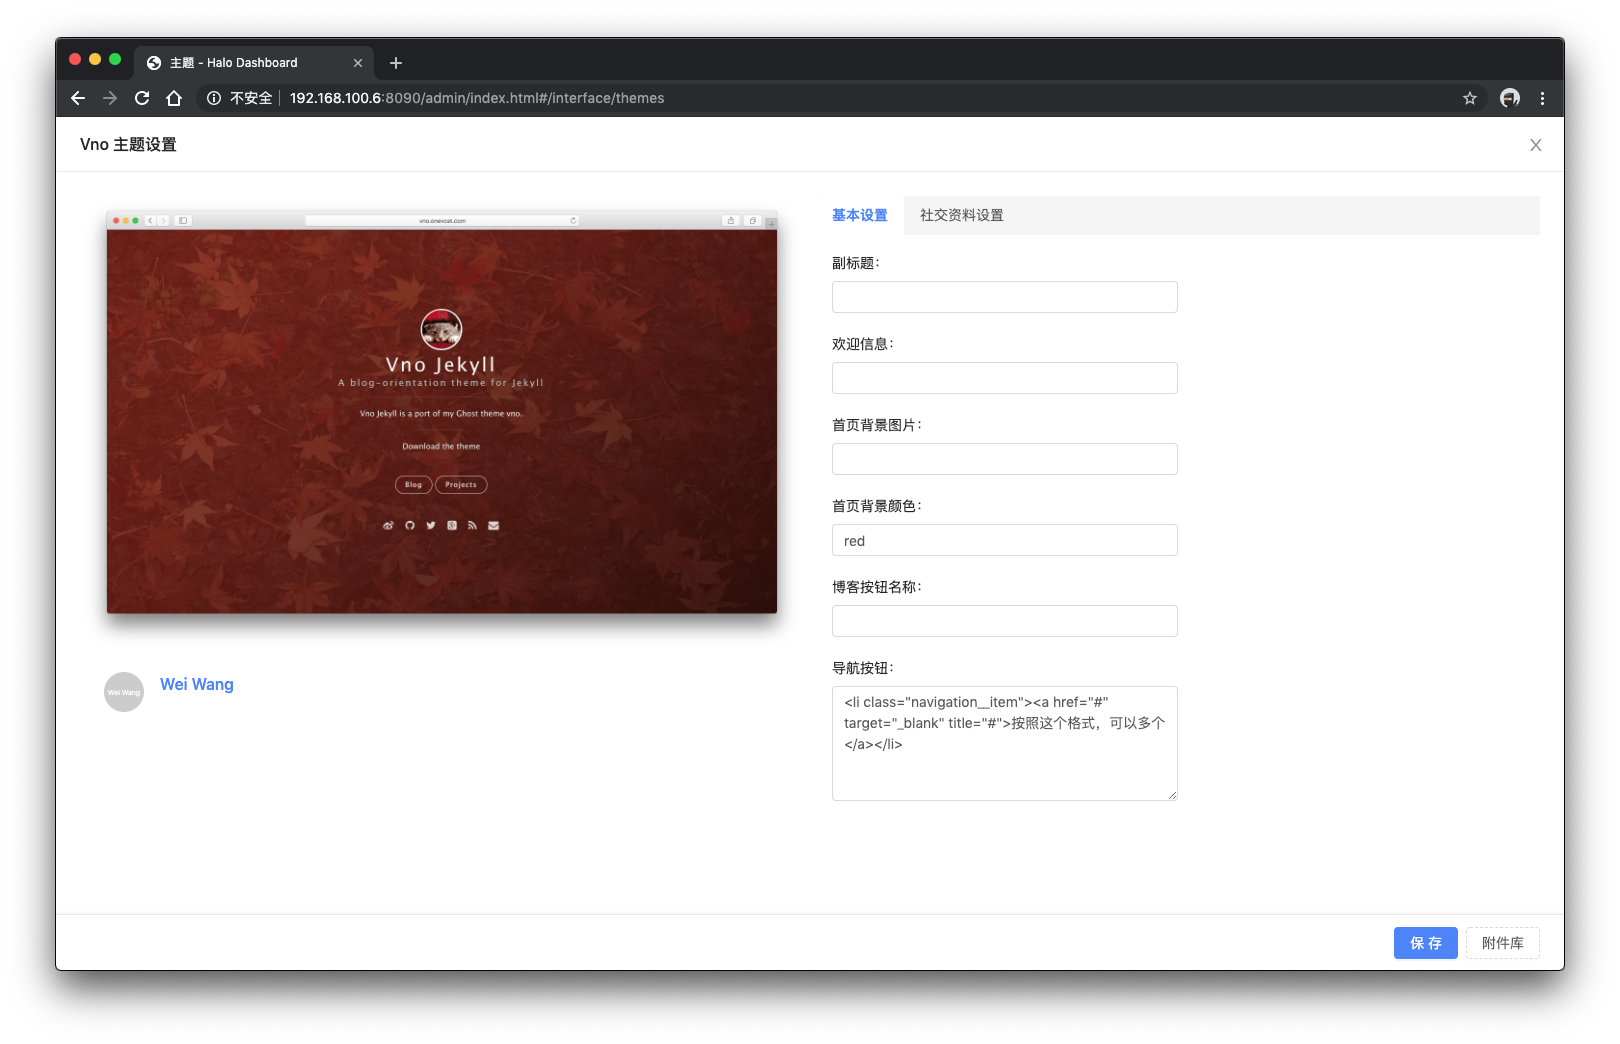View site security info icon
1620x1044 pixels.
click(214, 98)
